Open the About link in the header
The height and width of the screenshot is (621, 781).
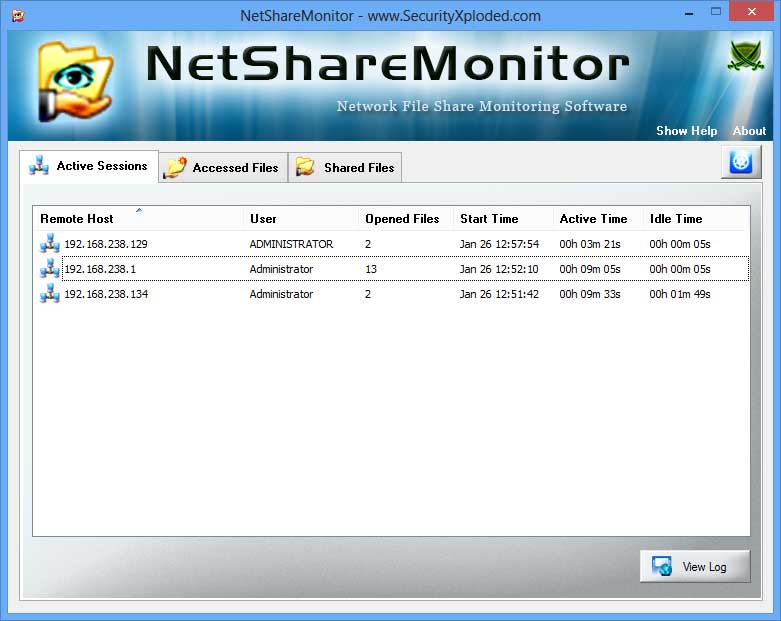point(749,131)
